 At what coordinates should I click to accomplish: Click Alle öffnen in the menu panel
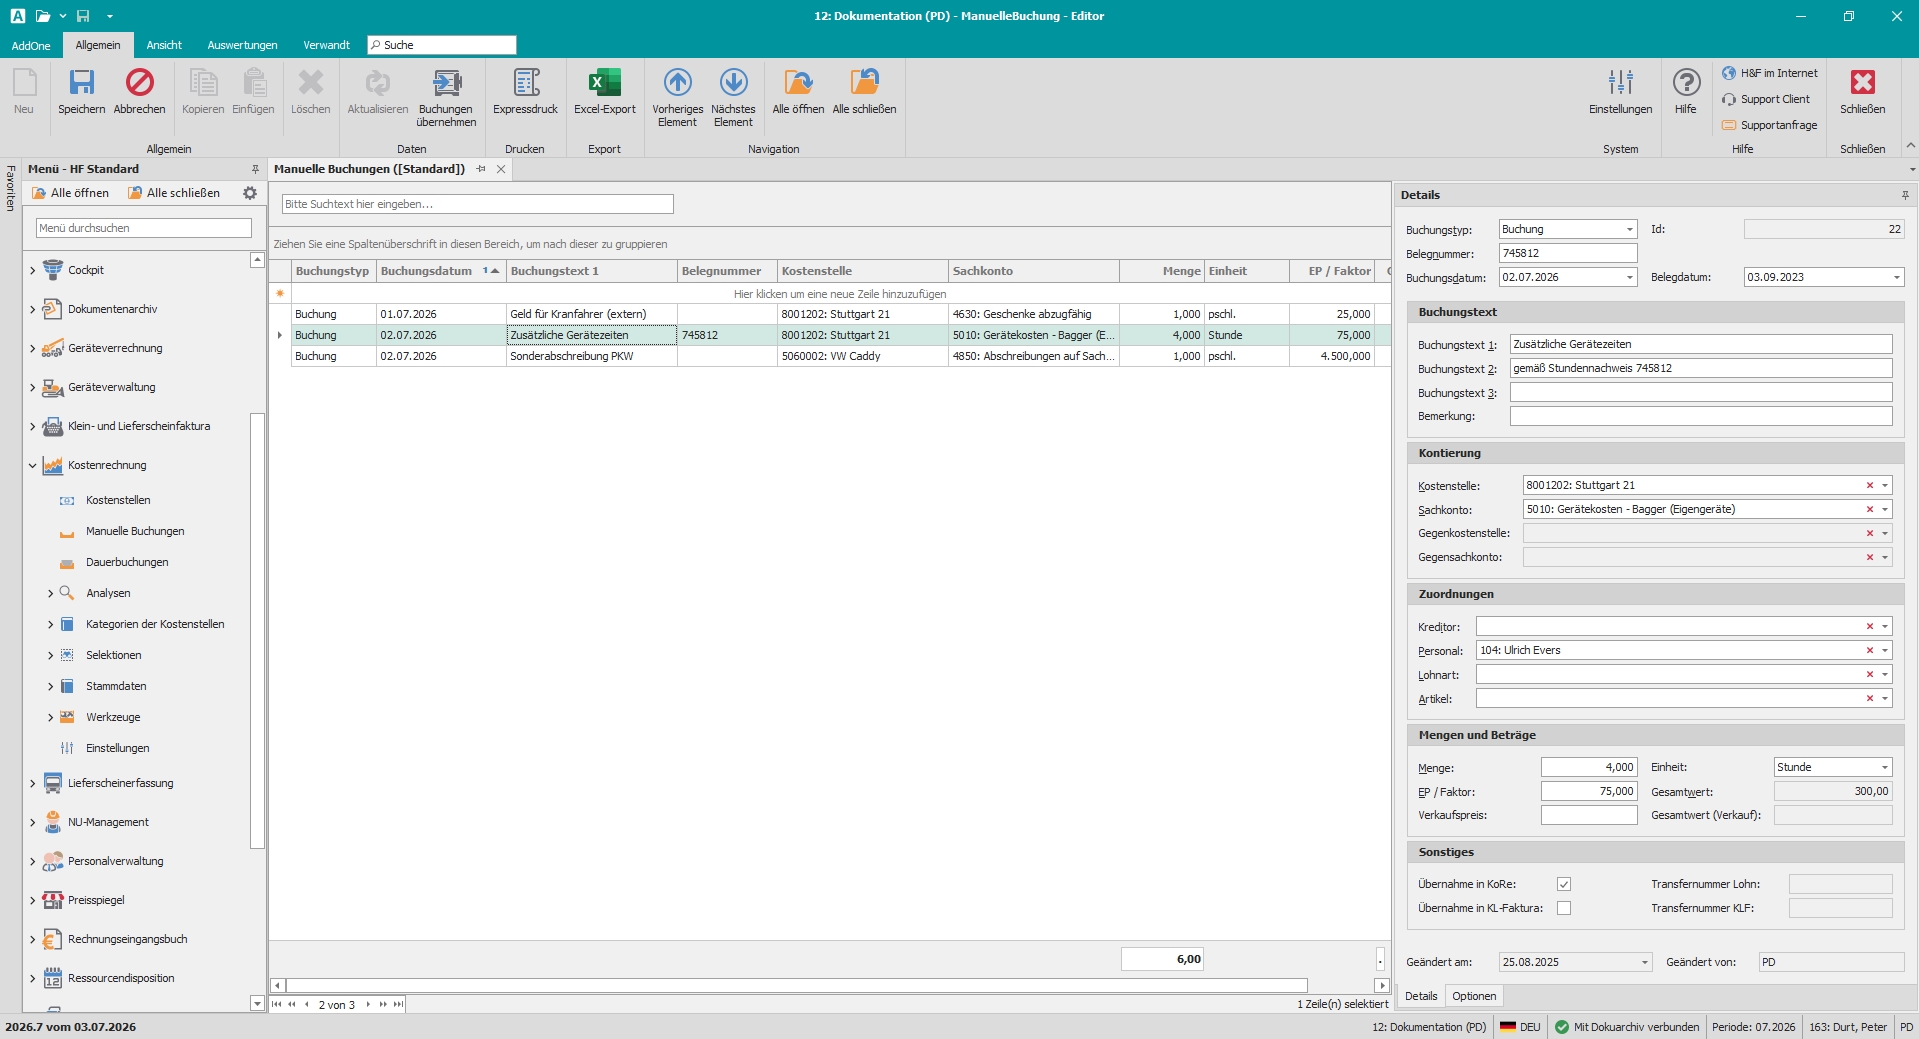click(70, 193)
